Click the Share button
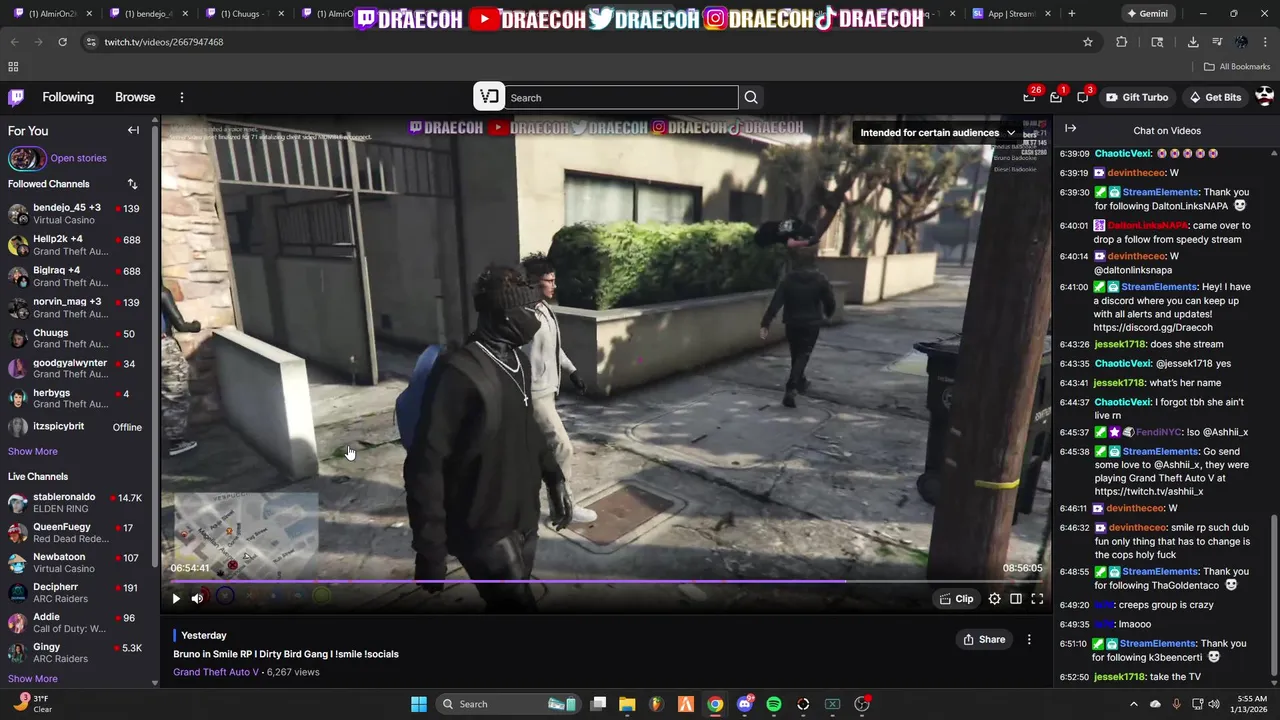This screenshot has height=720, width=1280. 984,639
